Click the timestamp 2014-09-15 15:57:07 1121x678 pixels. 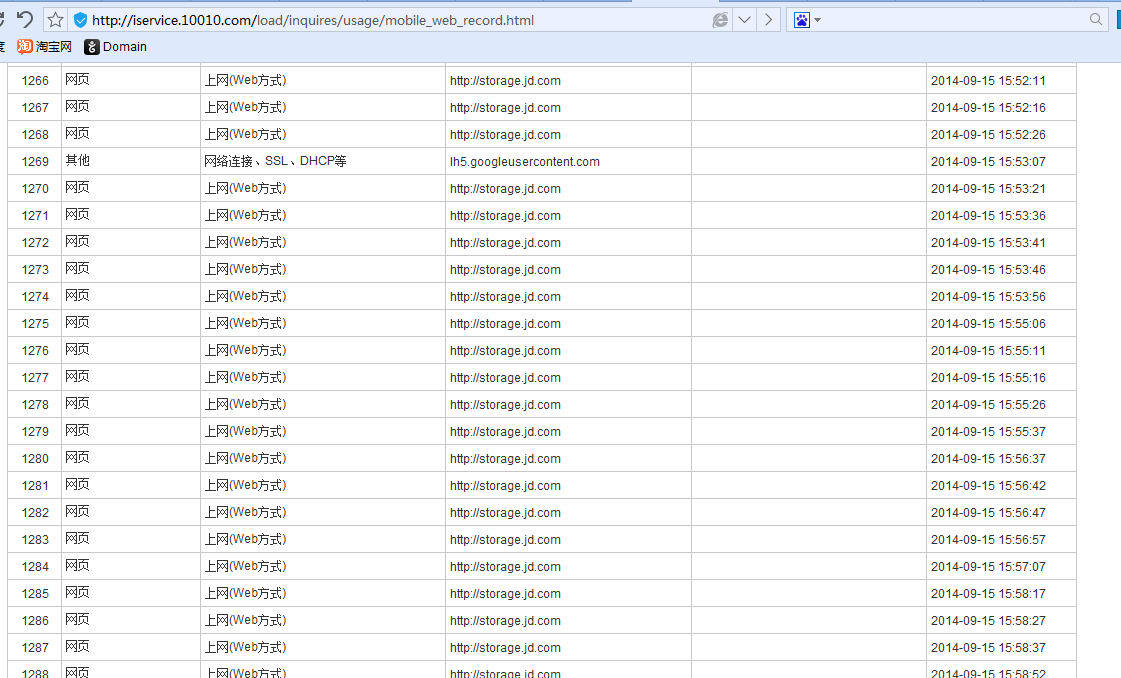(x=988, y=567)
